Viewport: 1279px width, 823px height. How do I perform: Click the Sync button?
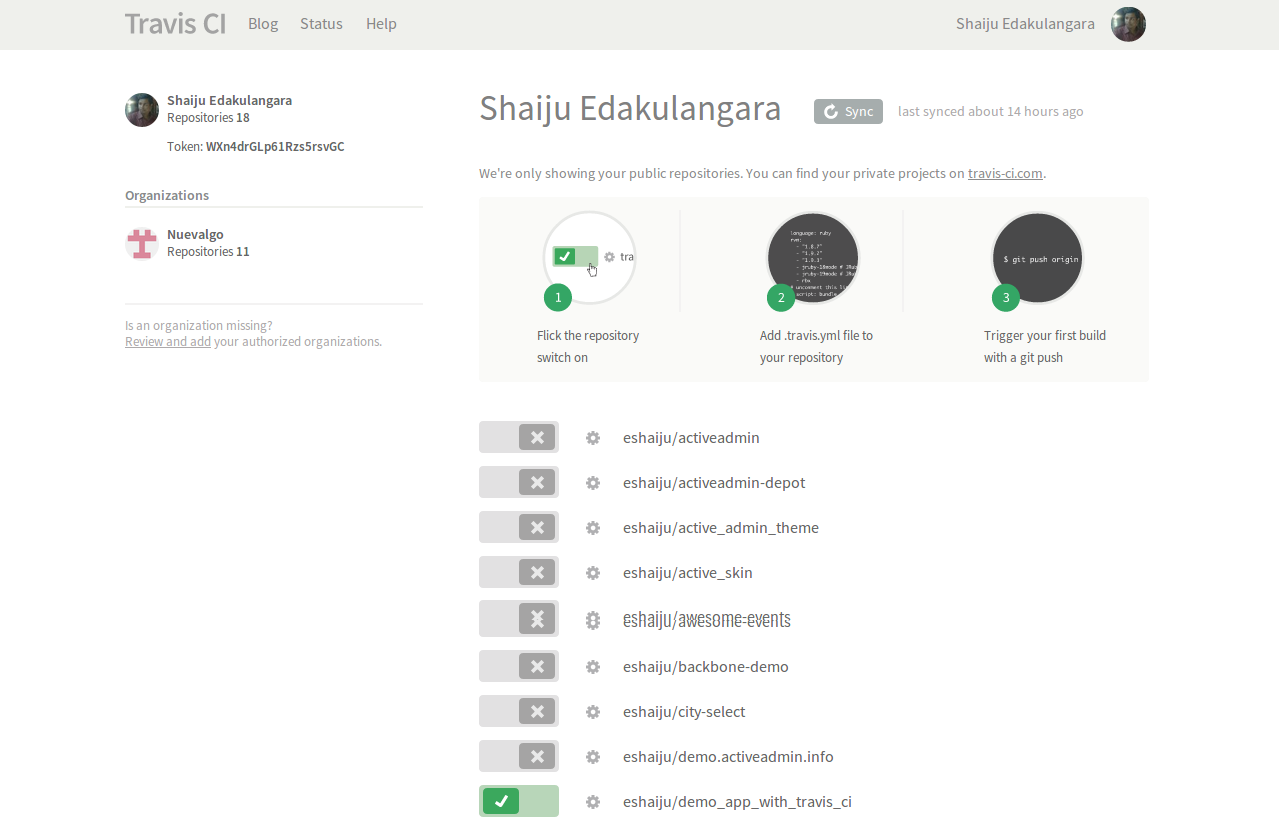tap(847, 111)
